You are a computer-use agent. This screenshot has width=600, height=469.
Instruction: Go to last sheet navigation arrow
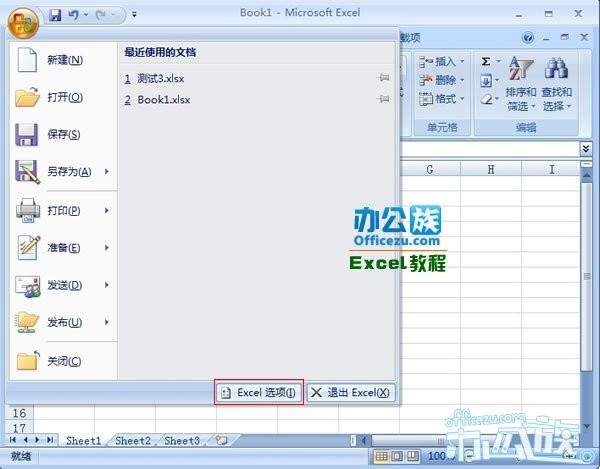click(x=50, y=440)
